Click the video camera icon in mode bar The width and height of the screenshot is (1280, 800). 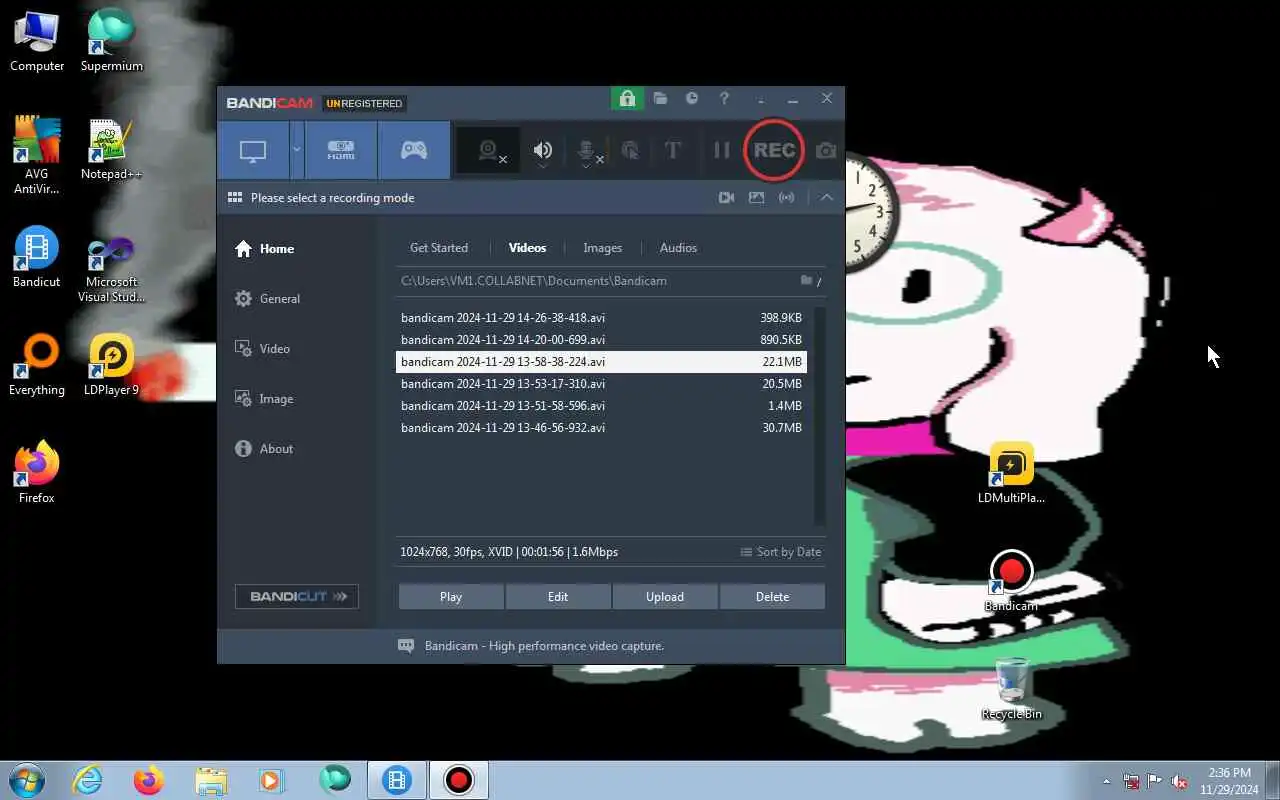point(727,198)
